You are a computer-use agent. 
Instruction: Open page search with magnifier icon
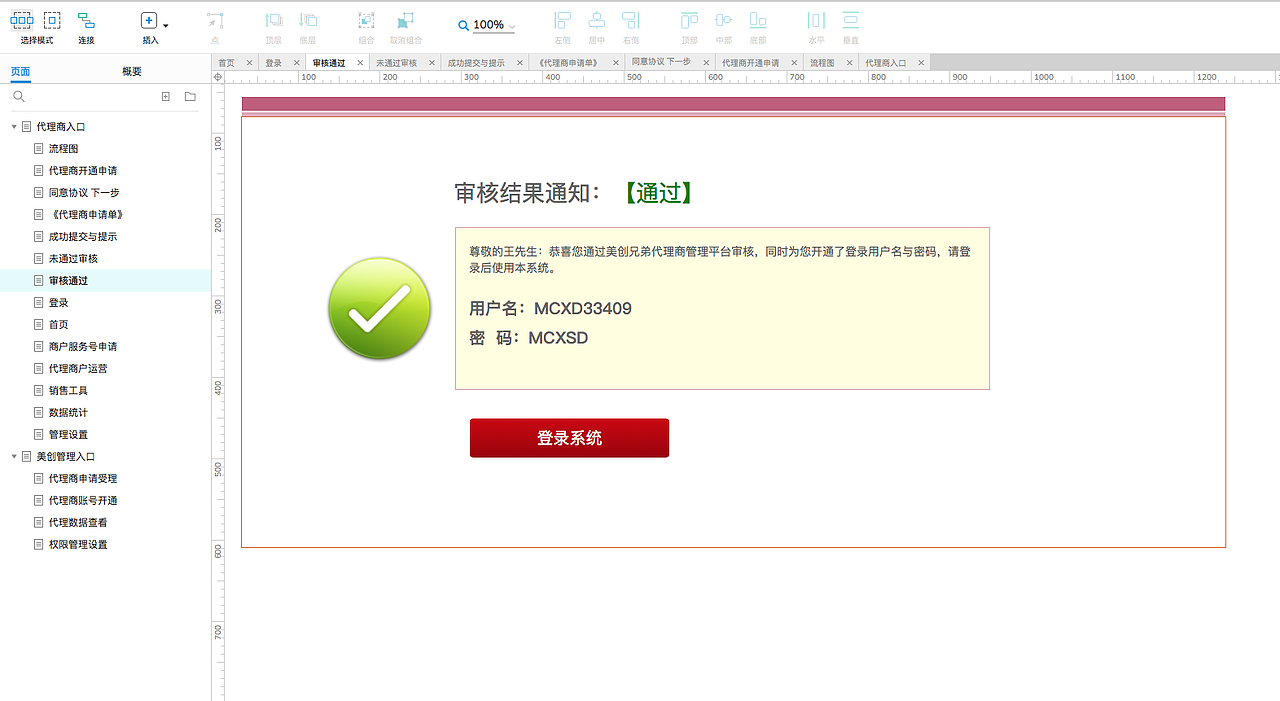20,96
